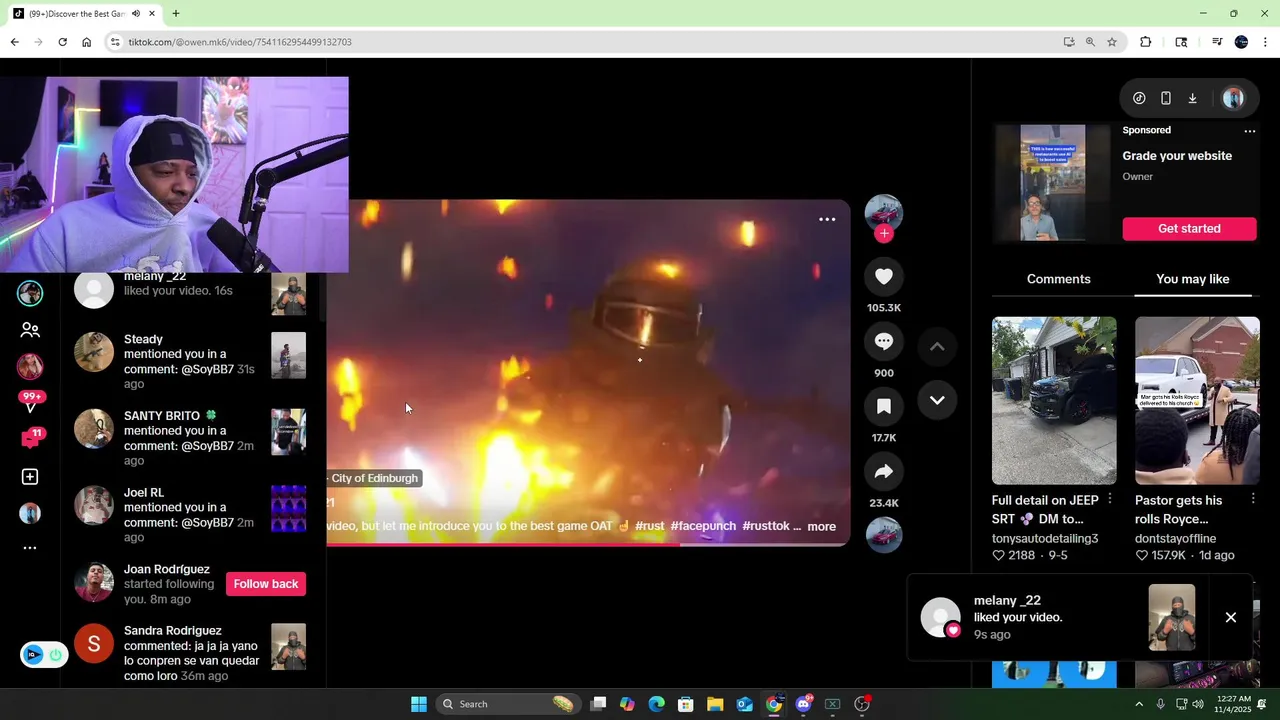The height and width of the screenshot is (720, 1280).
Task: Click the Windows taskbar Search box
Action: tap(509, 704)
